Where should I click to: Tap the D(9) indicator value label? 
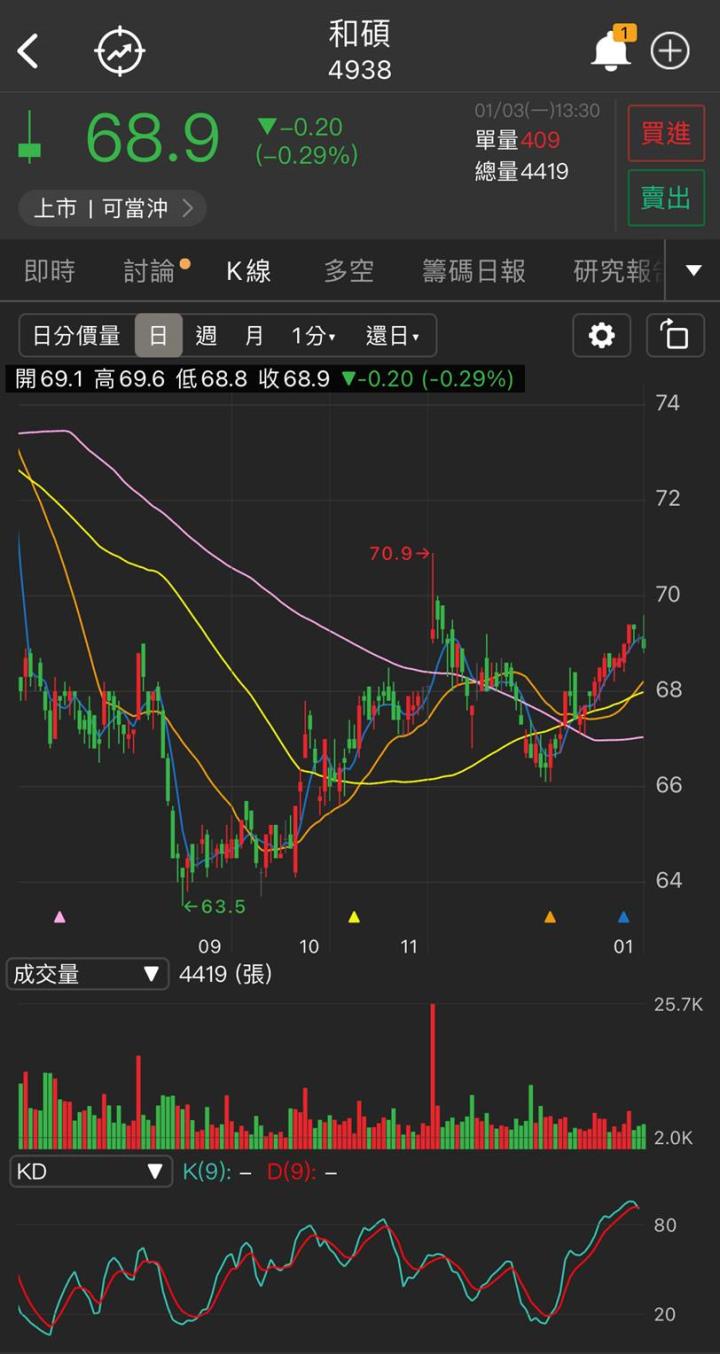coord(302,1172)
